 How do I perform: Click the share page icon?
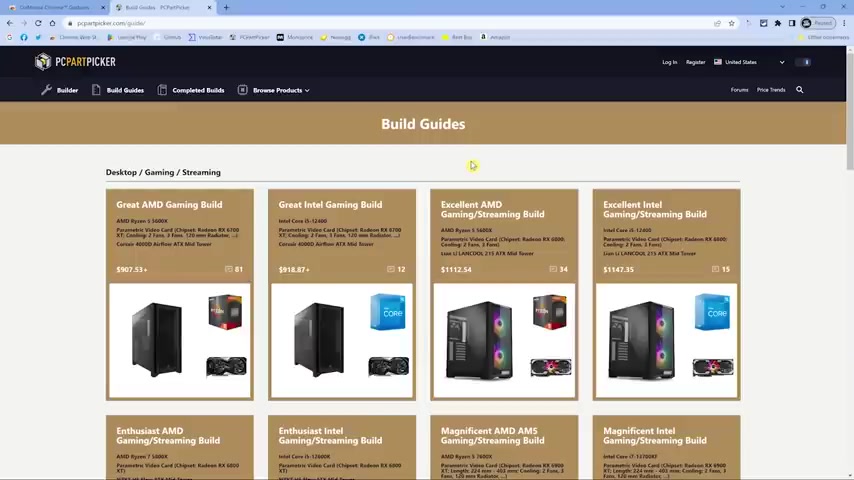tap(717, 23)
